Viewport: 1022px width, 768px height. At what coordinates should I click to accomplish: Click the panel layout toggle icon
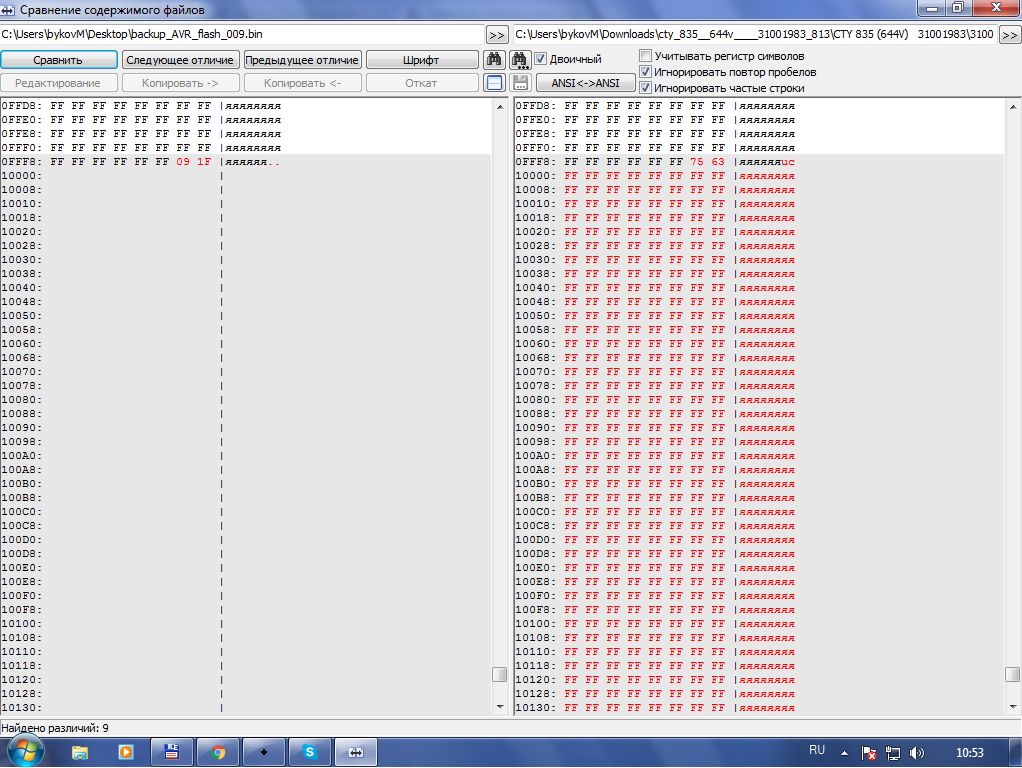[x=494, y=83]
